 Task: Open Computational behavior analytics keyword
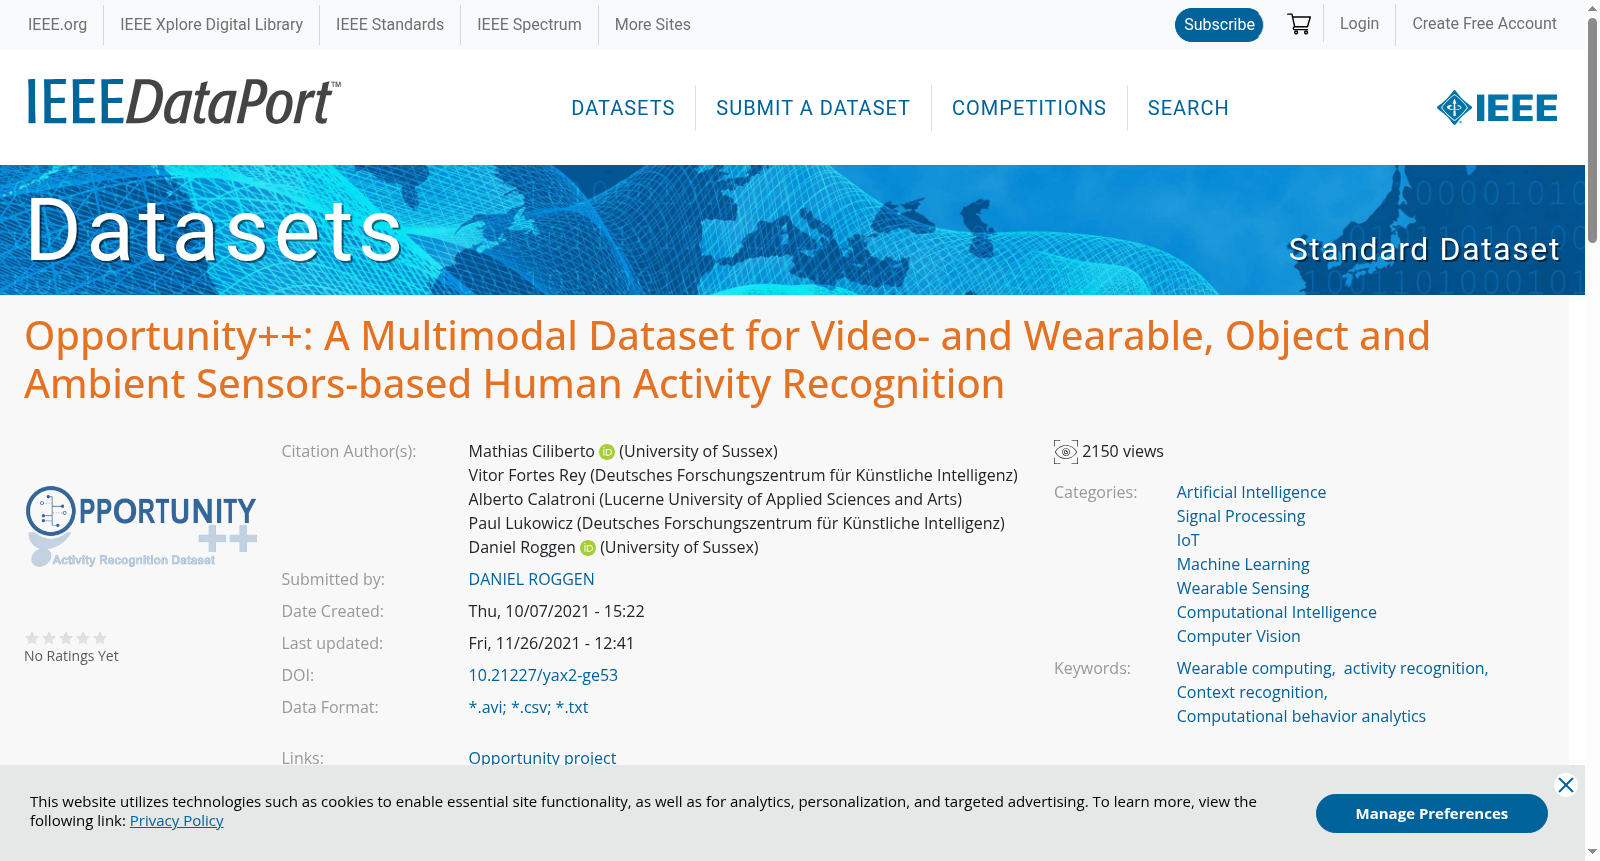pos(1301,717)
